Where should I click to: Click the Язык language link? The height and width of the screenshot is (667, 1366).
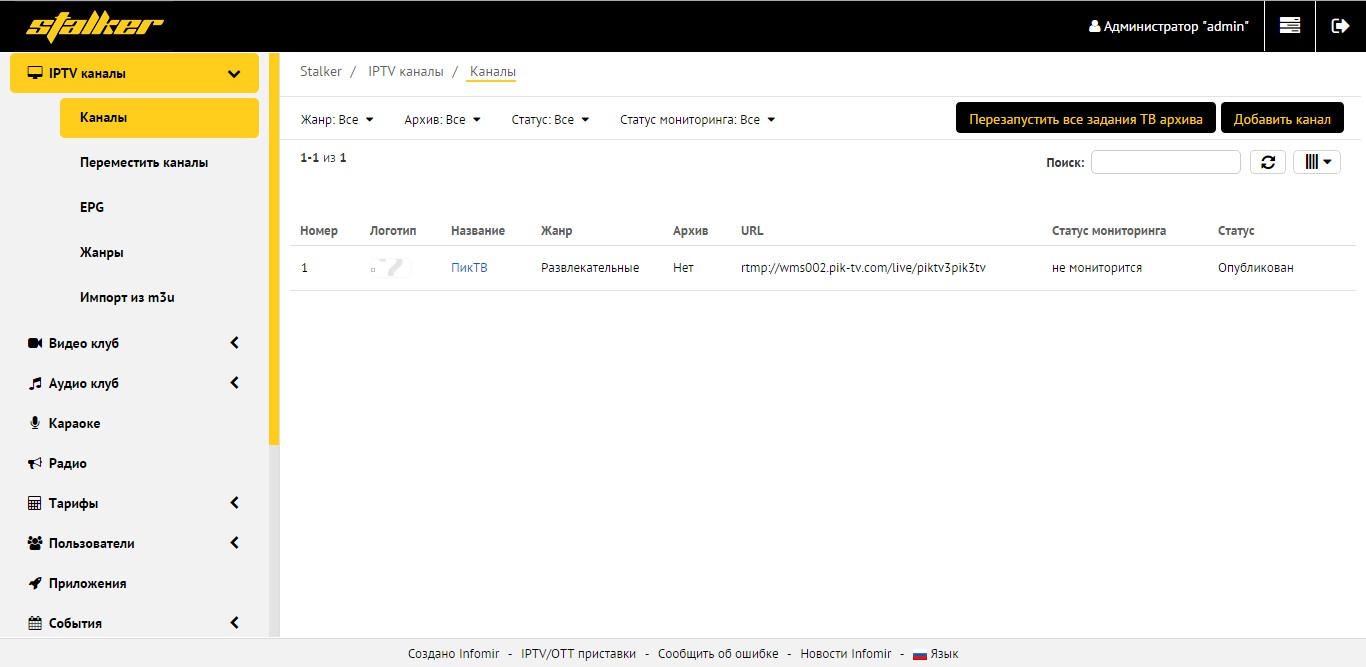click(x=944, y=654)
